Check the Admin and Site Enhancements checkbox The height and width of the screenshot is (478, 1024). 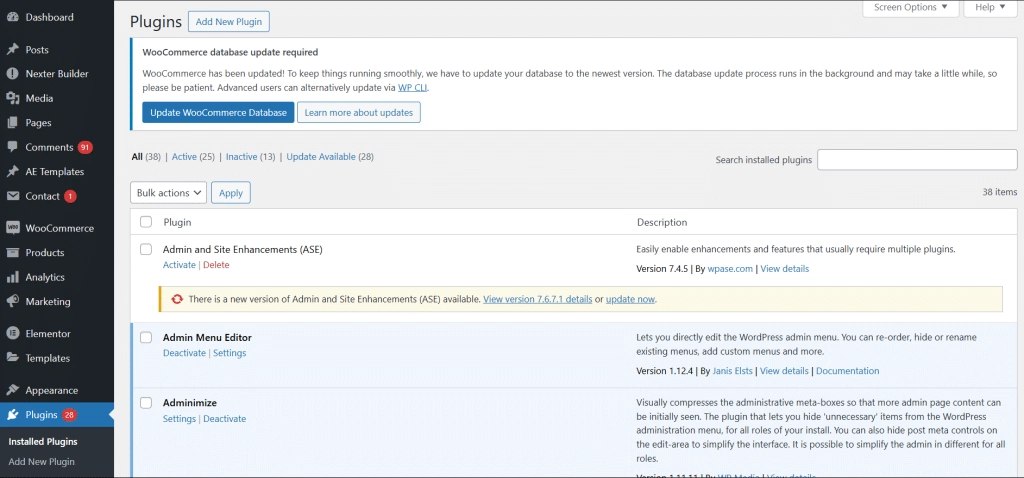(146, 249)
